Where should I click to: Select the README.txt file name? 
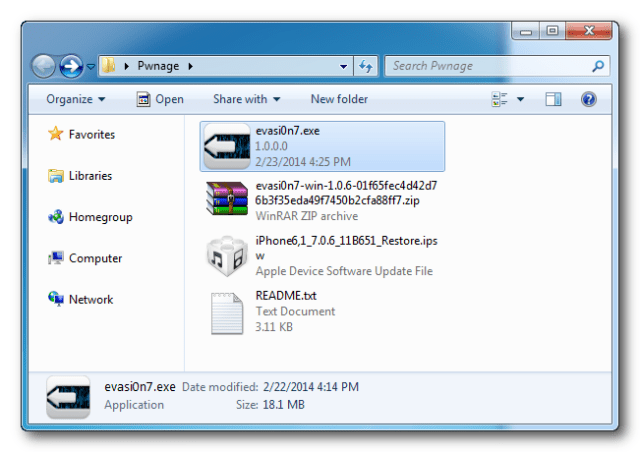pyautogui.click(x=286, y=295)
